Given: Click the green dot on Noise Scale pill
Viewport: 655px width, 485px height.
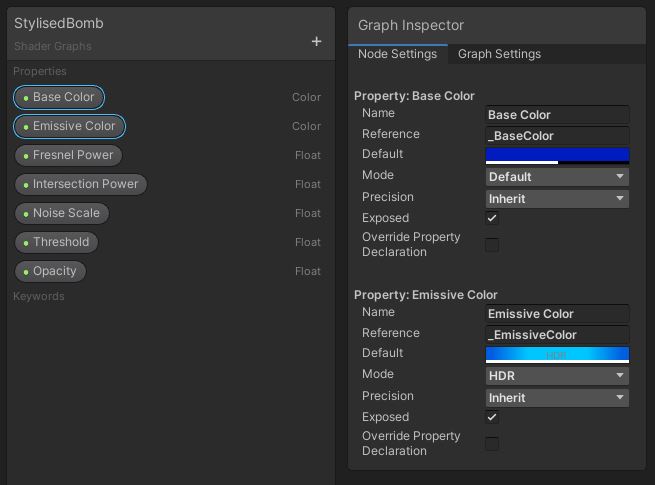Looking at the screenshot, I should pyautogui.click(x=26, y=214).
